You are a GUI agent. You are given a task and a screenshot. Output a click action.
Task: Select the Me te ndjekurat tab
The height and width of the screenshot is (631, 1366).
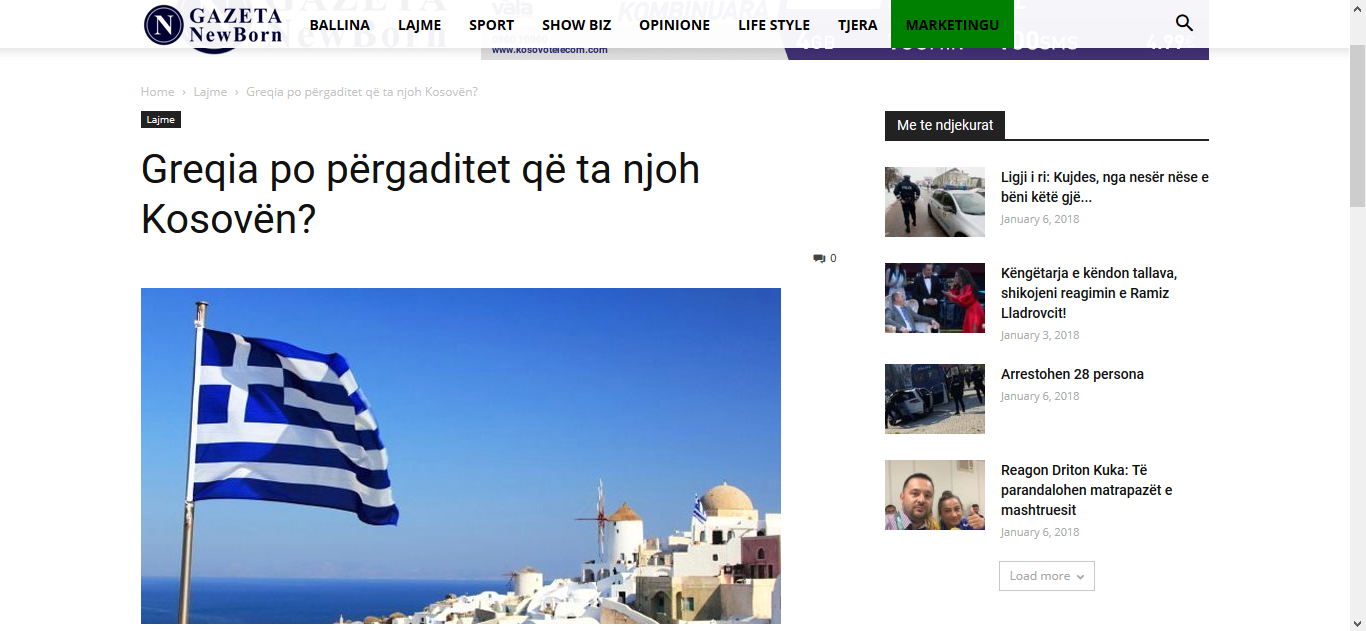coord(945,125)
